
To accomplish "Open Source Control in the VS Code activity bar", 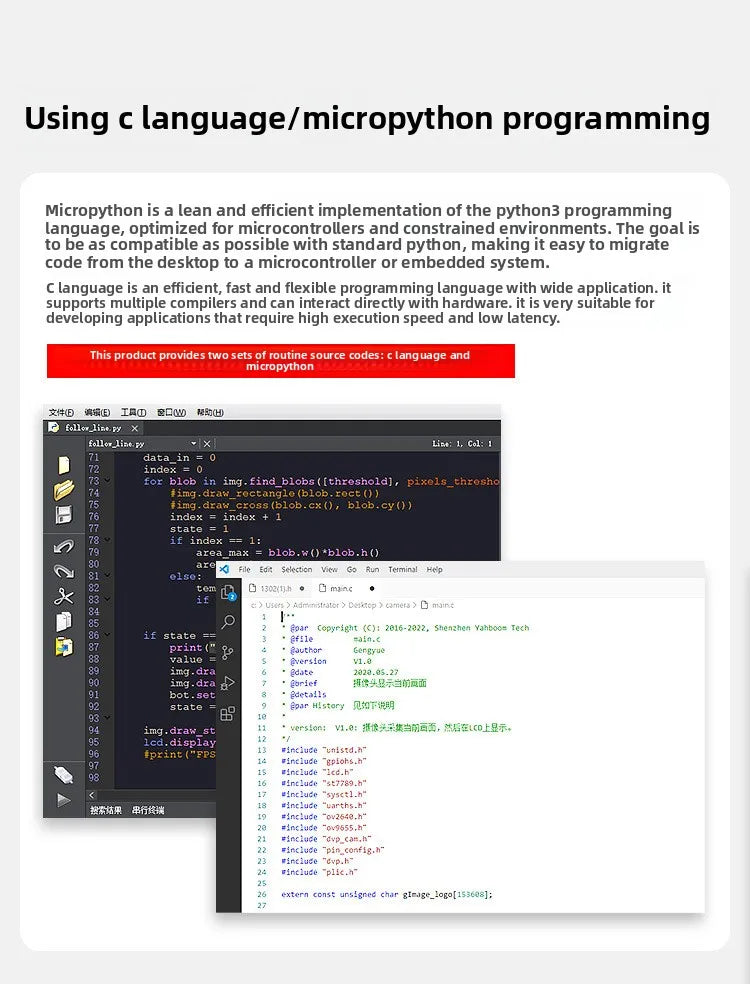I will click(x=228, y=653).
